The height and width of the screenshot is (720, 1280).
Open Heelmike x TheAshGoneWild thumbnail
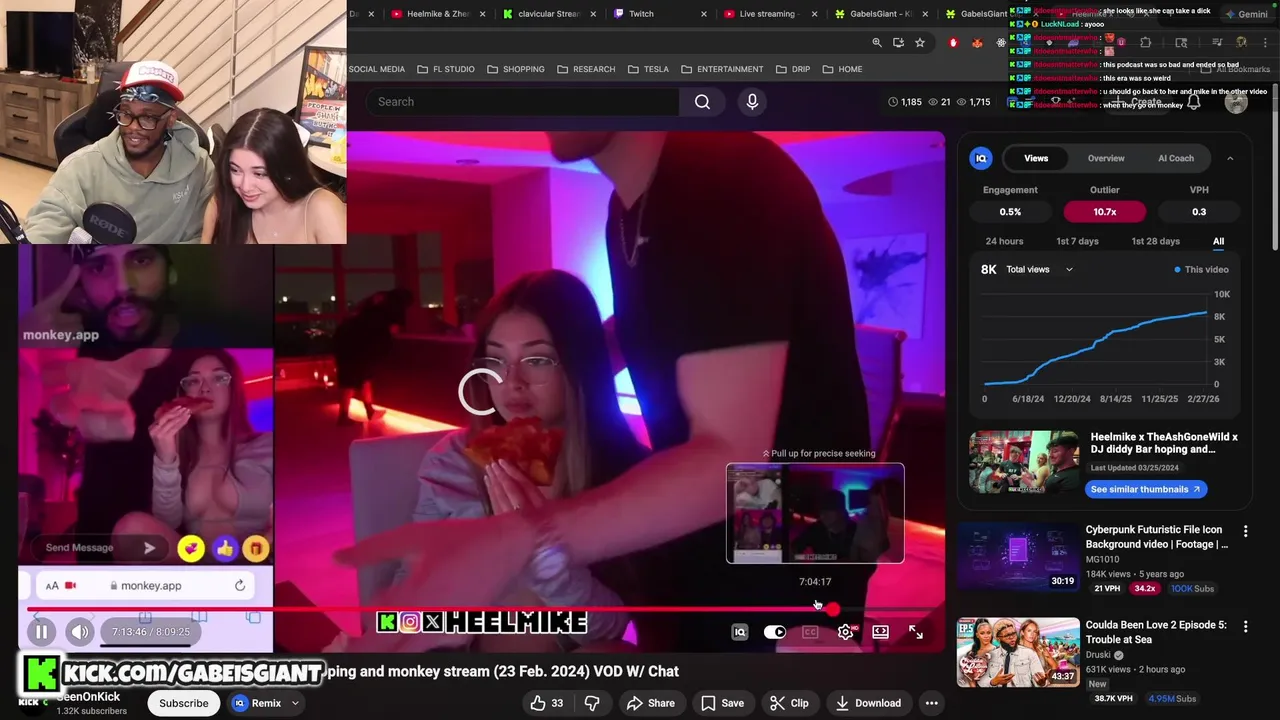(1024, 462)
